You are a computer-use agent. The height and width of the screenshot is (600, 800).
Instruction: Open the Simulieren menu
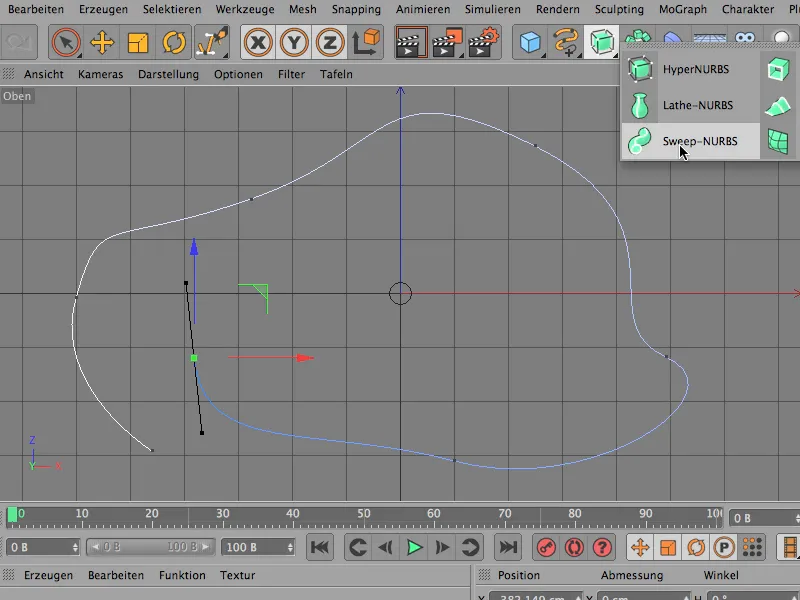click(x=493, y=9)
